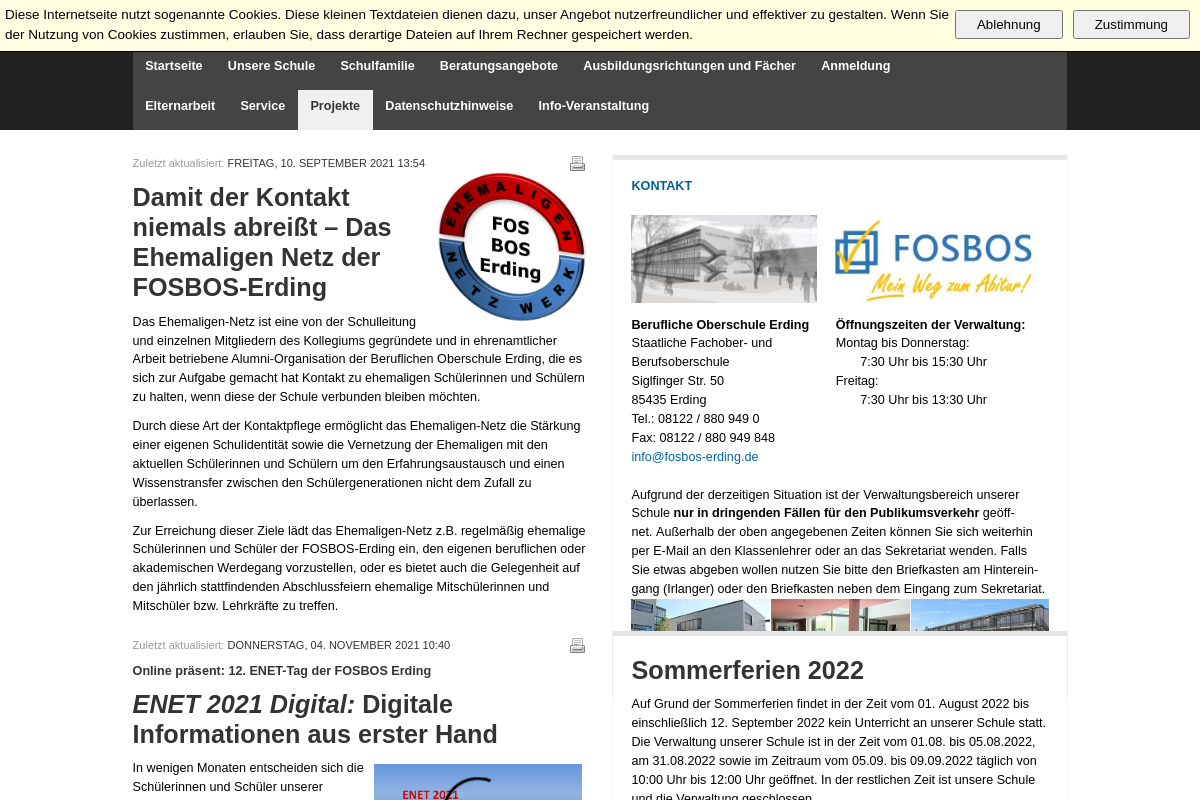Click street address Siglfinger Str. 50
This screenshot has height=800, width=1200.
point(678,381)
